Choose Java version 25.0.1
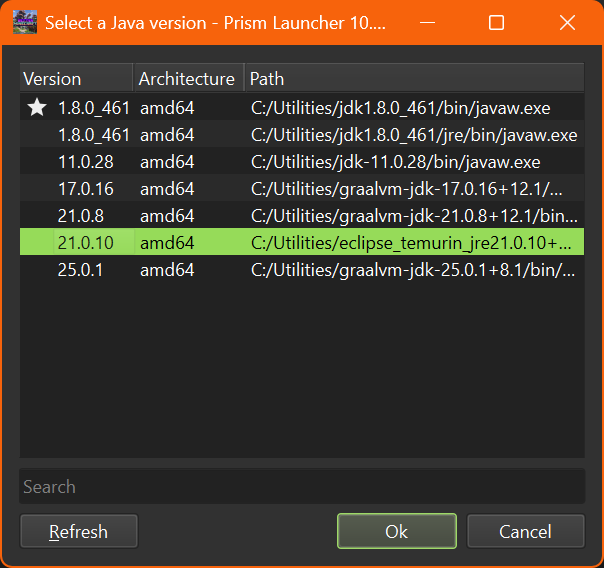Viewport: 604px width, 568px height. [81, 270]
